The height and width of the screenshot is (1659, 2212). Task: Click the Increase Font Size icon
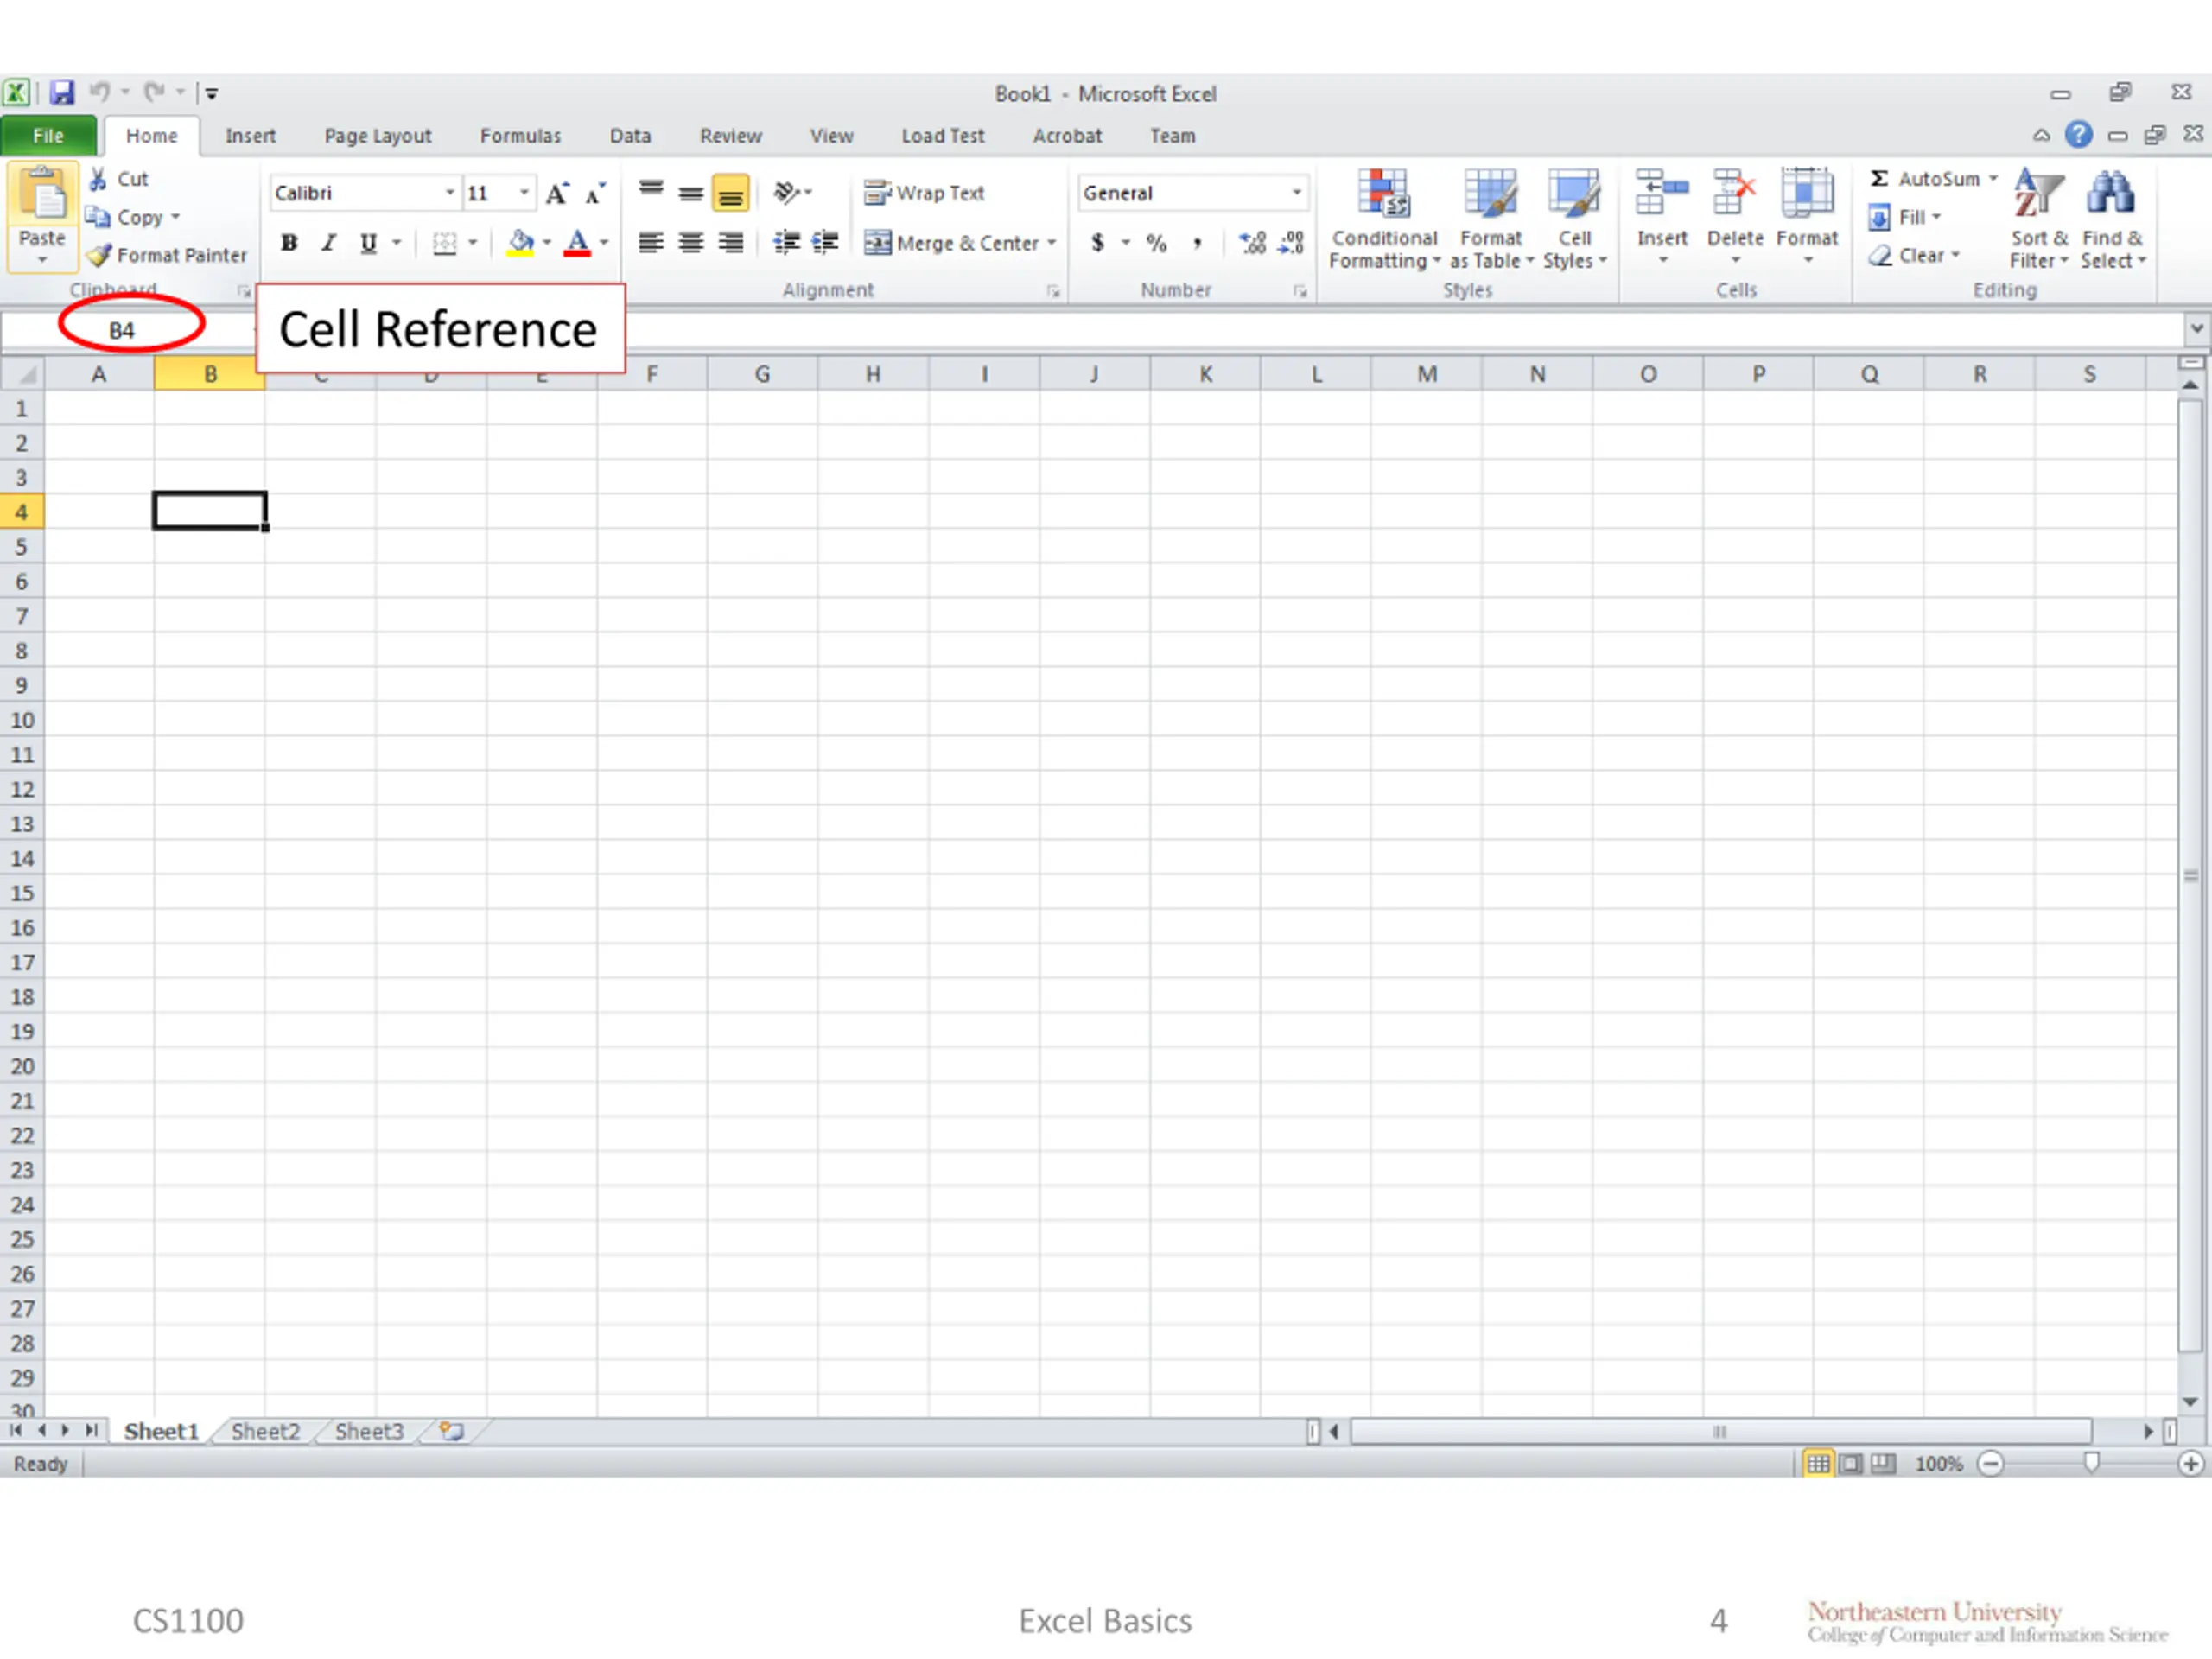(x=557, y=194)
